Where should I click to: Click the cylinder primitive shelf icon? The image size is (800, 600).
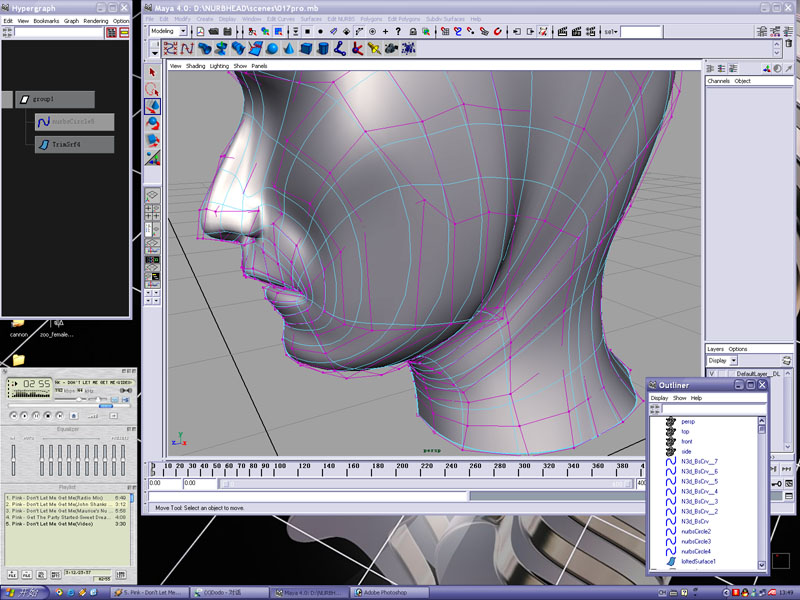click(x=323, y=49)
